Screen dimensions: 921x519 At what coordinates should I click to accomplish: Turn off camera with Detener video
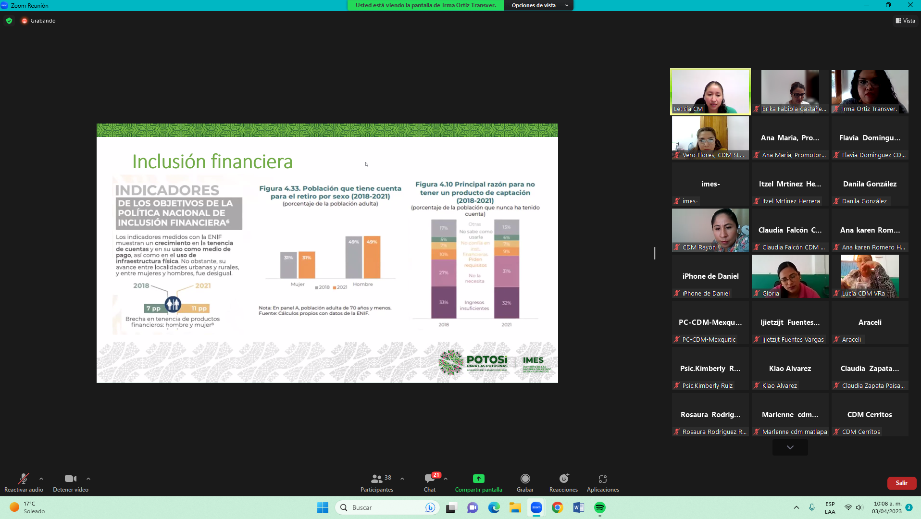click(x=70, y=480)
